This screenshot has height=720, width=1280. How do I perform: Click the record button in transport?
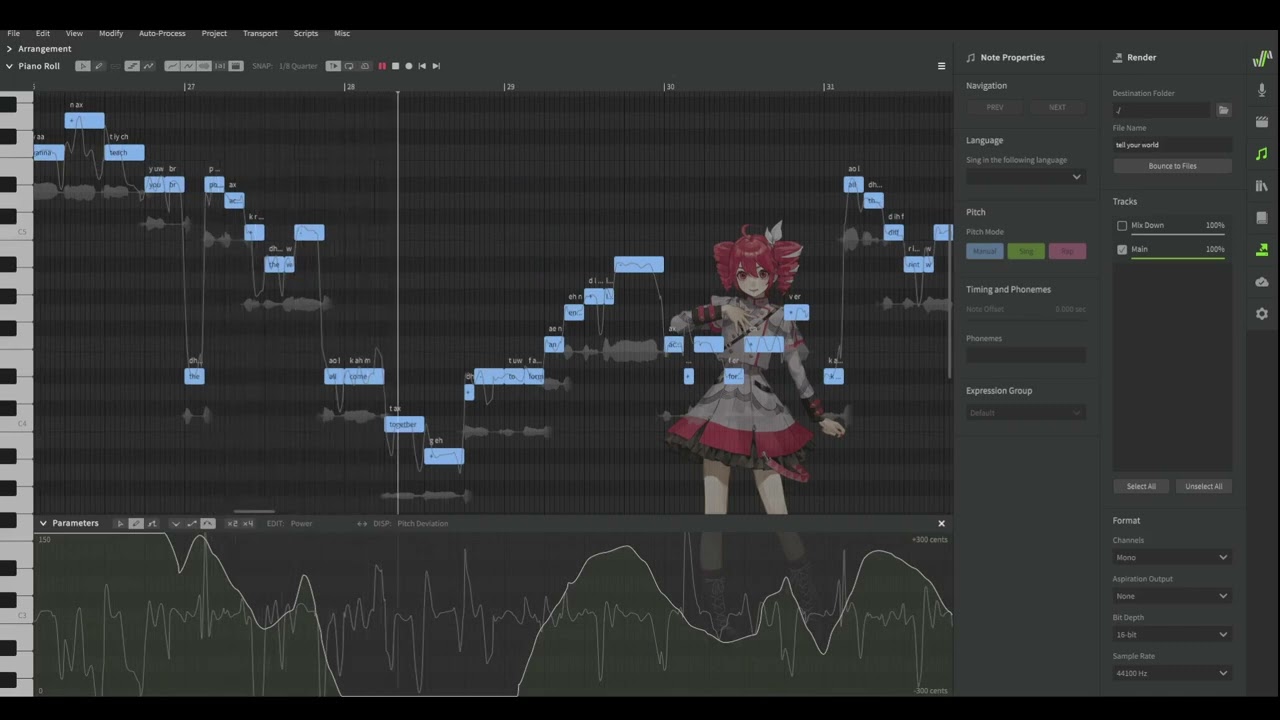tap(408, 66)
